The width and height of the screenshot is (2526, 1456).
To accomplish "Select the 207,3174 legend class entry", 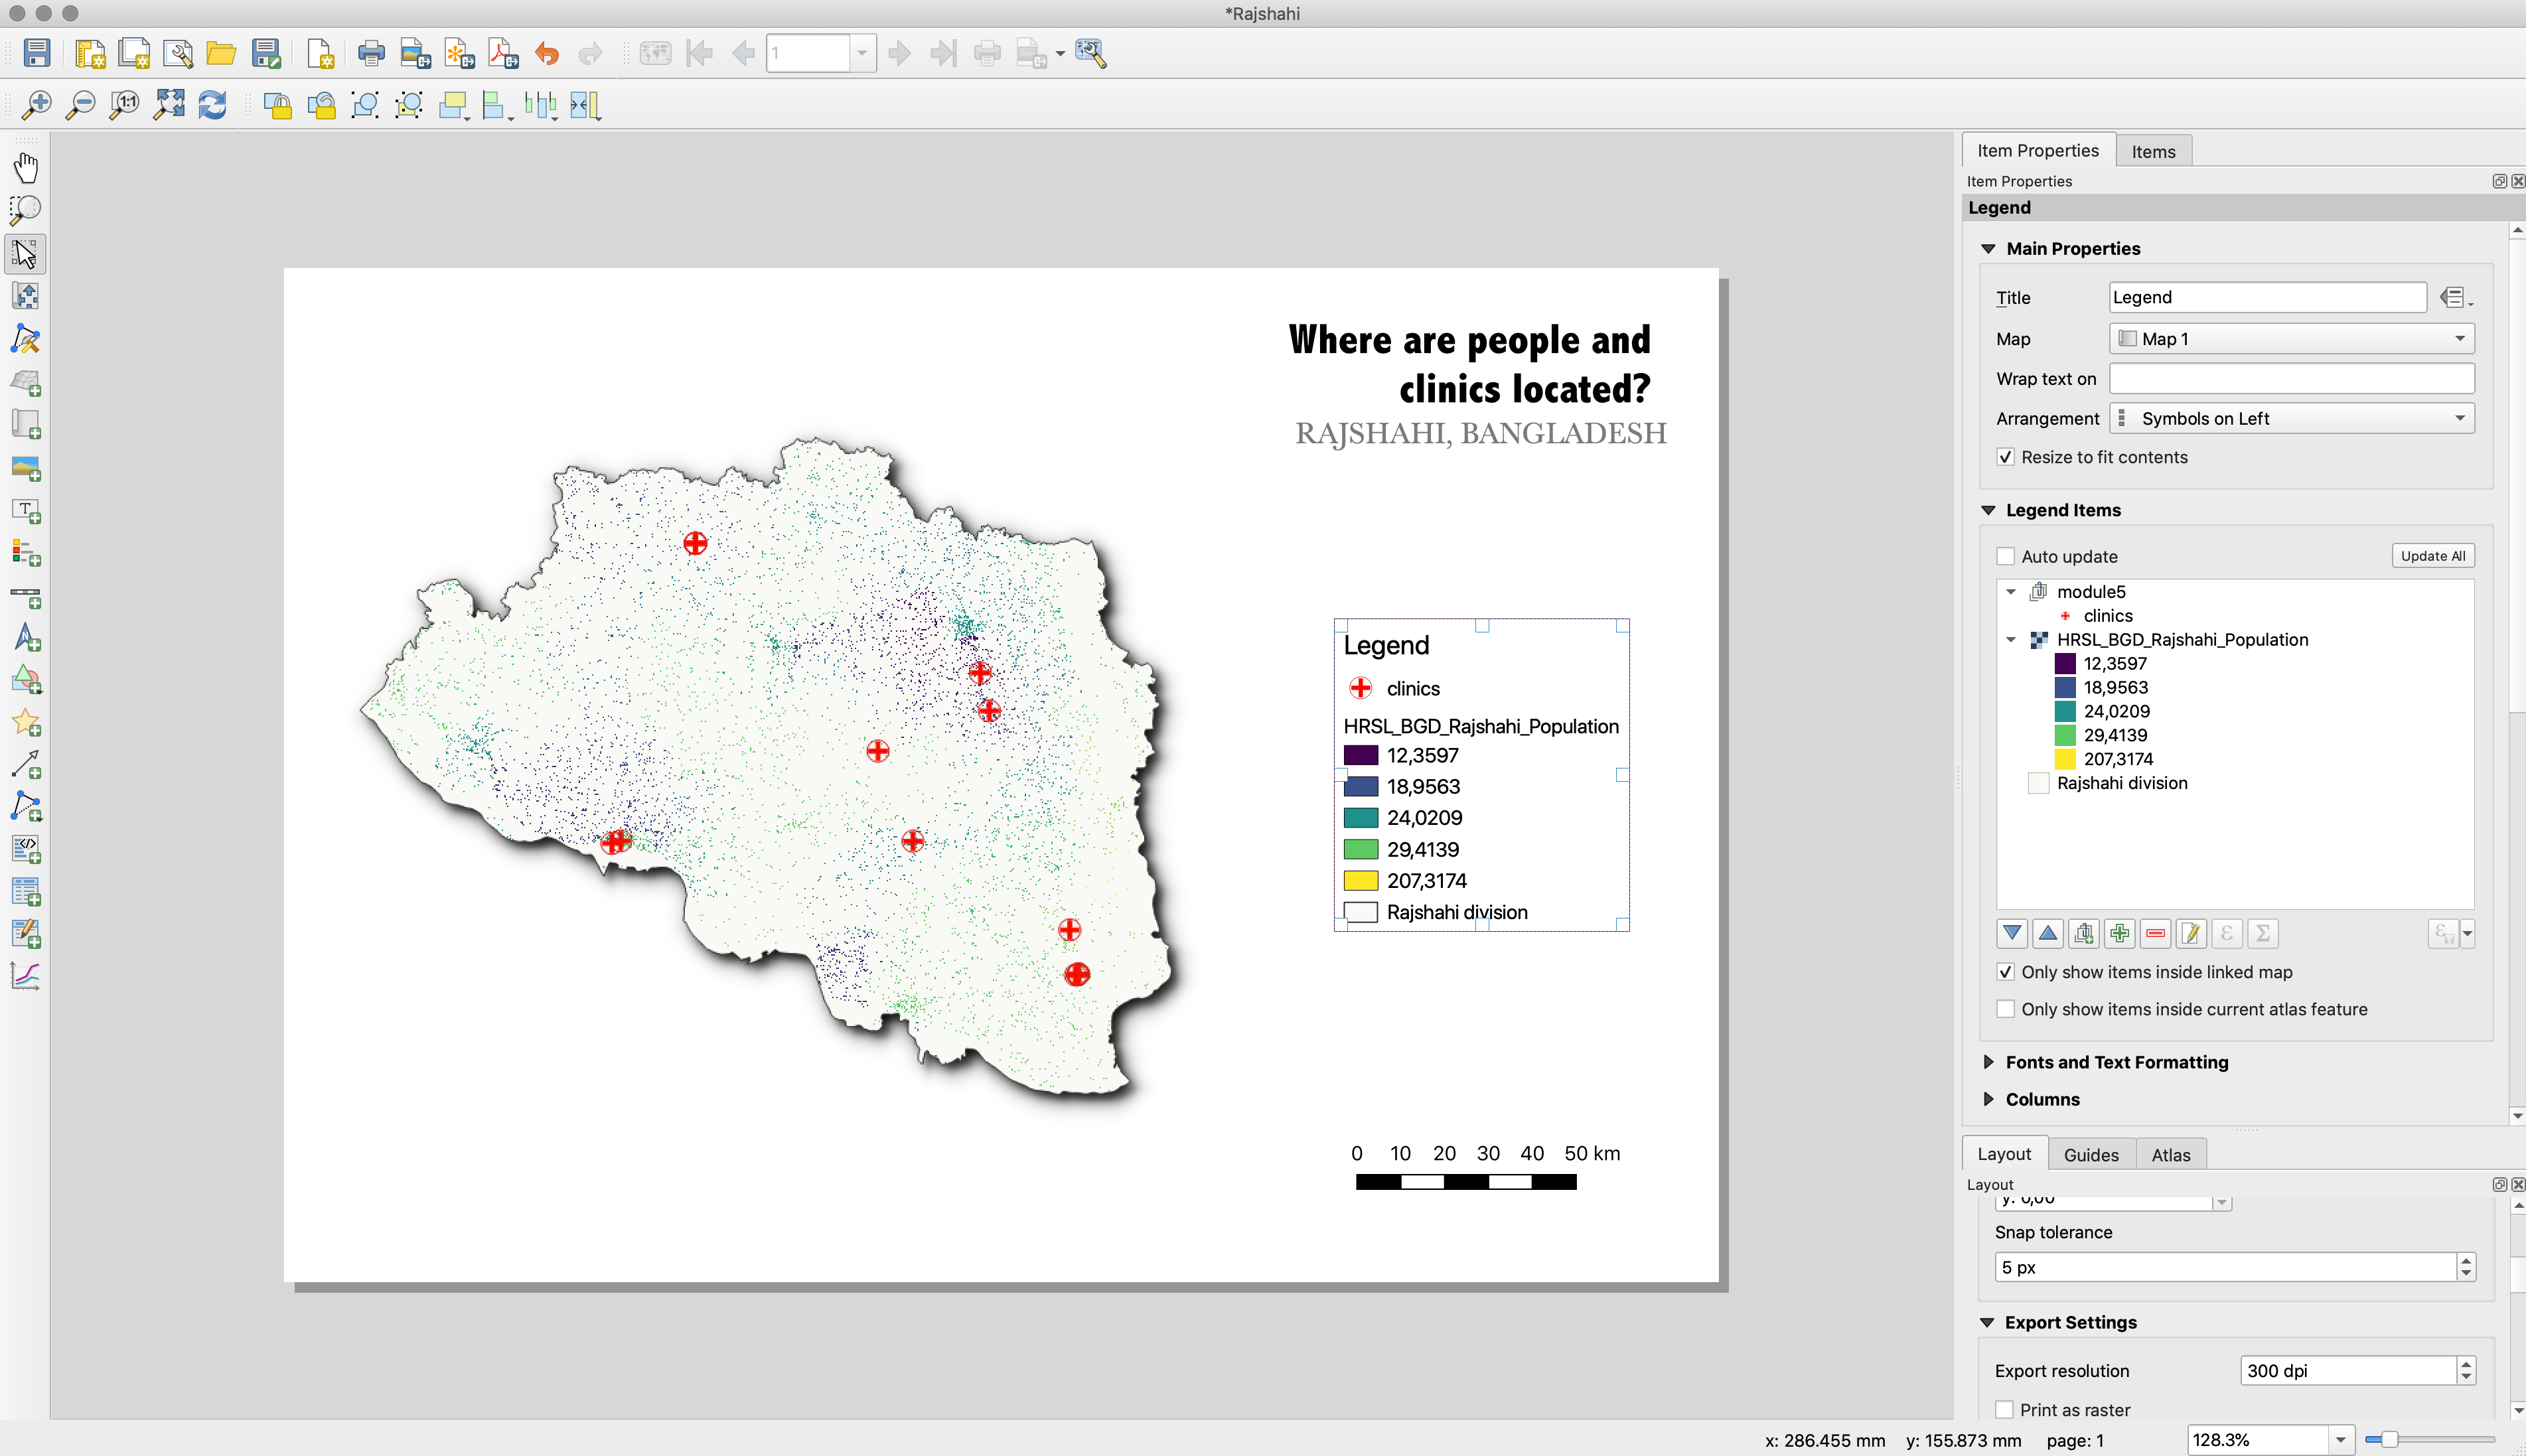I will (x=2118, y=759).
